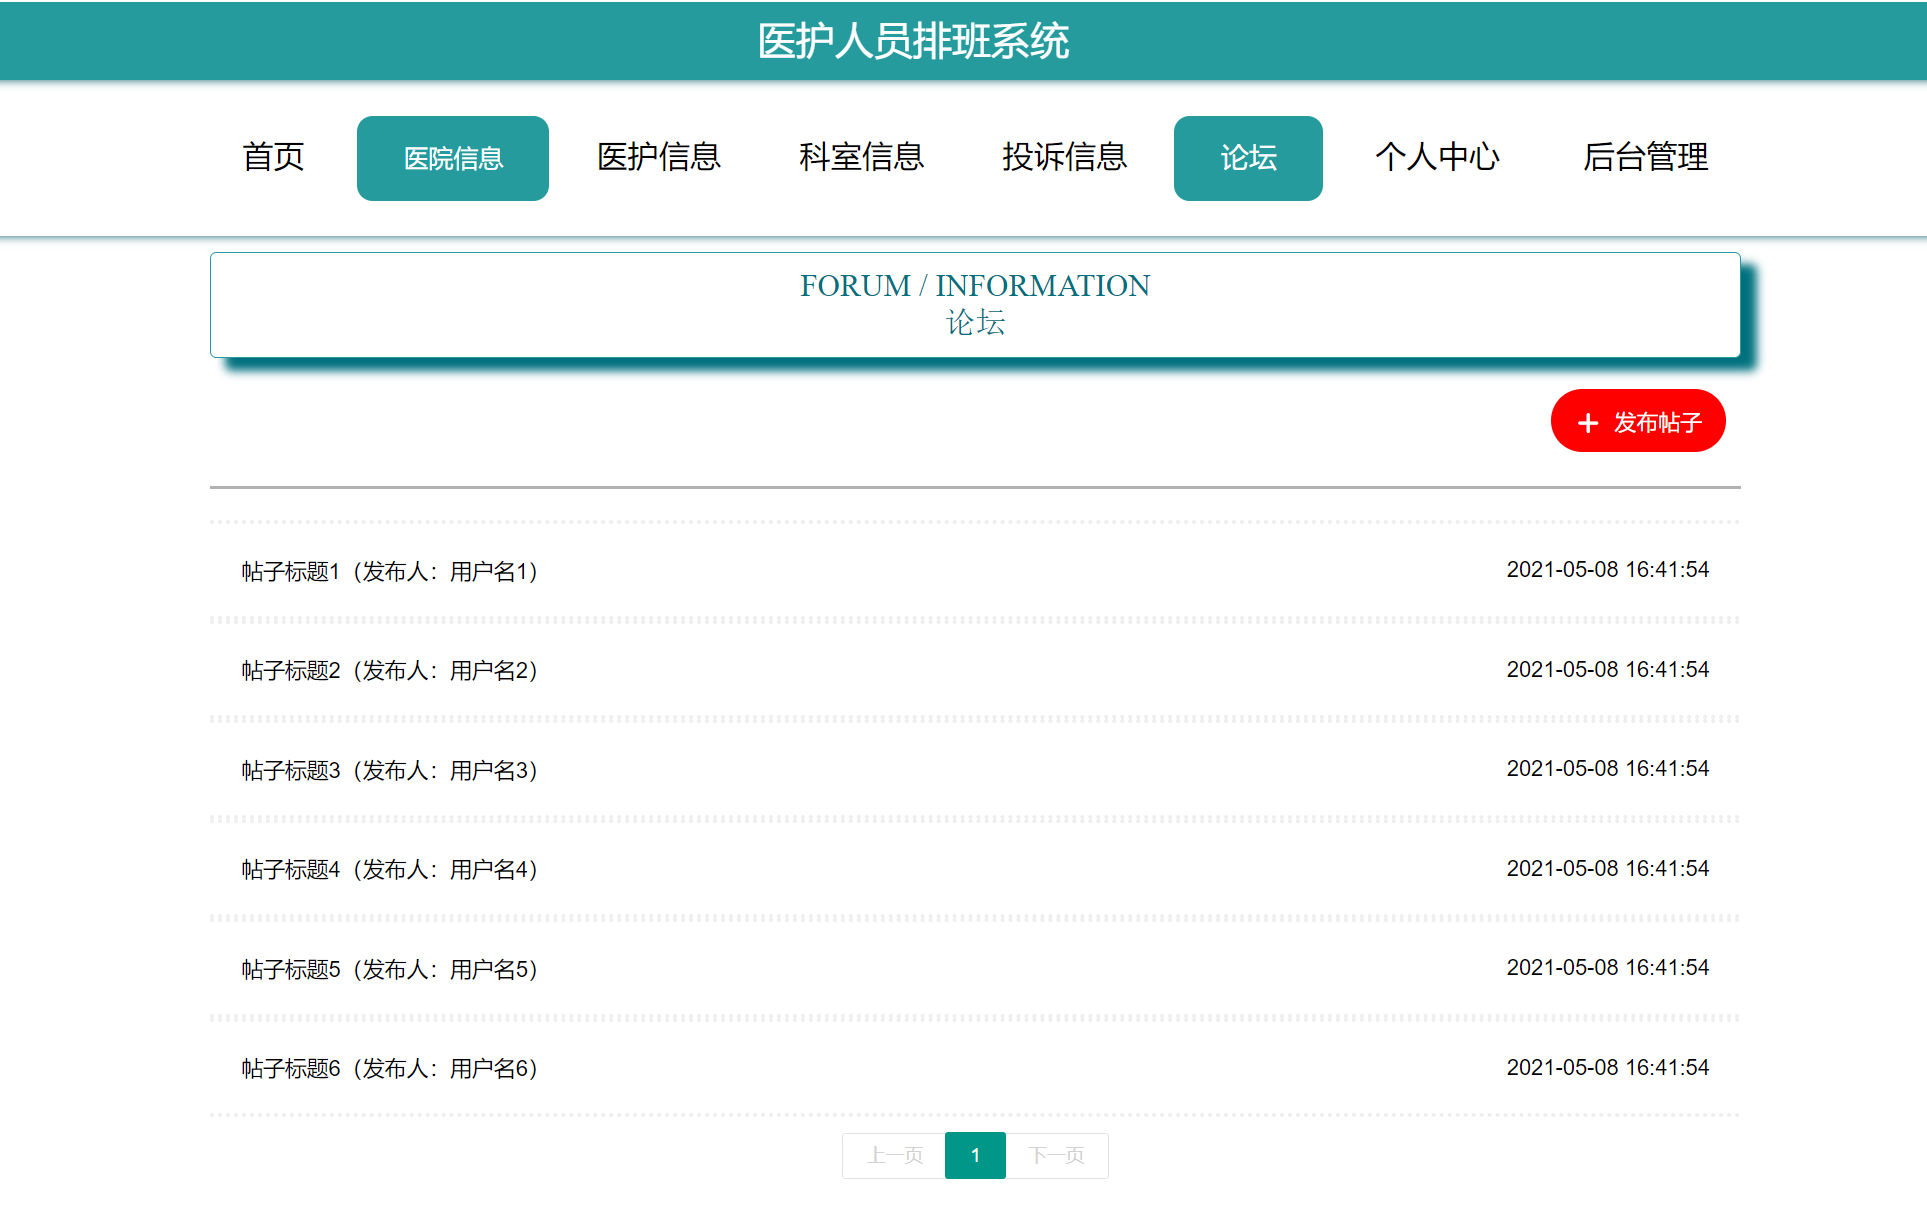This screenshot has width=1927, height=1208.
Task: Open the 医护信息 menu item
Action: (658, 157)
